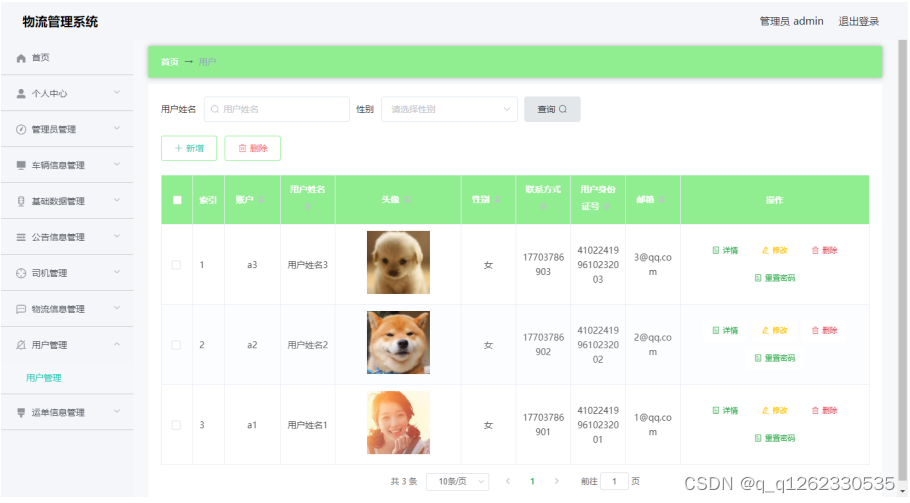910x503 pixels.
Task: Click the 前往 page number input
Action: pos(614,482)
